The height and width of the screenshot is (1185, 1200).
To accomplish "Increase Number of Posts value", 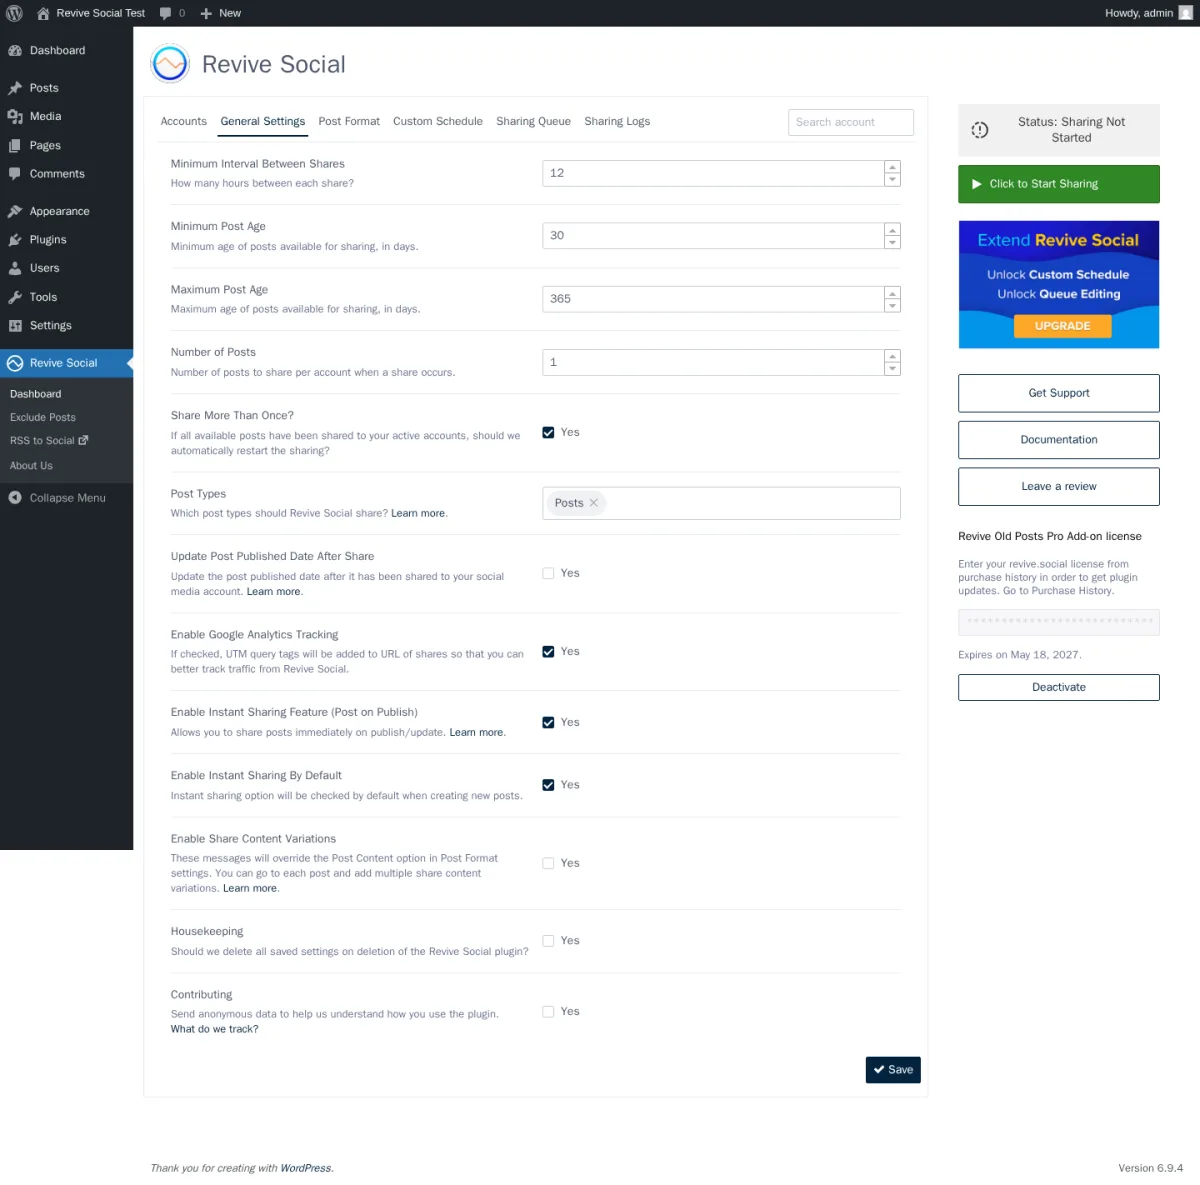I will (x=892, y=355).
